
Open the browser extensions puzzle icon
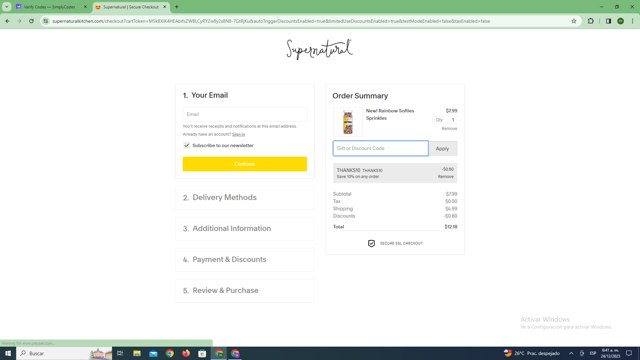(x=591, y=21)
